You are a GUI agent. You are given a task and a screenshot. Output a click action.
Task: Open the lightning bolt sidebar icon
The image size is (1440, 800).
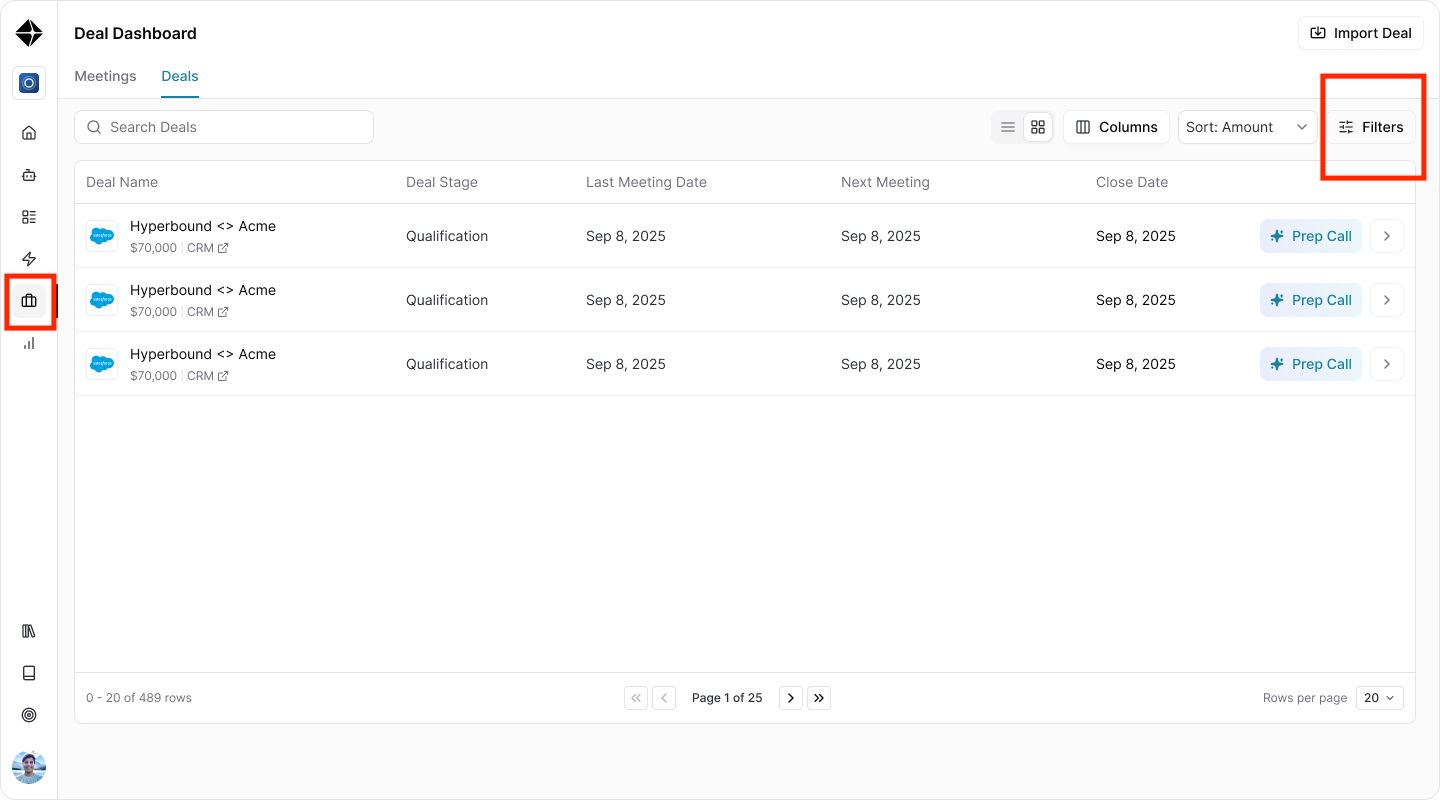(29, 259)
